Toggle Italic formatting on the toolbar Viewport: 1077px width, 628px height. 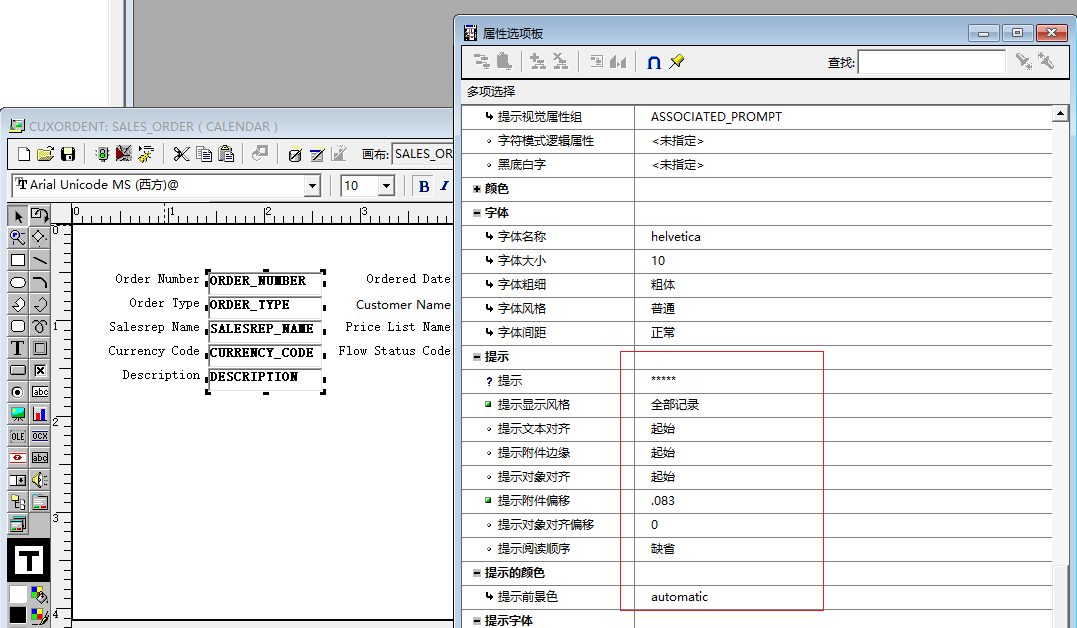444,183
